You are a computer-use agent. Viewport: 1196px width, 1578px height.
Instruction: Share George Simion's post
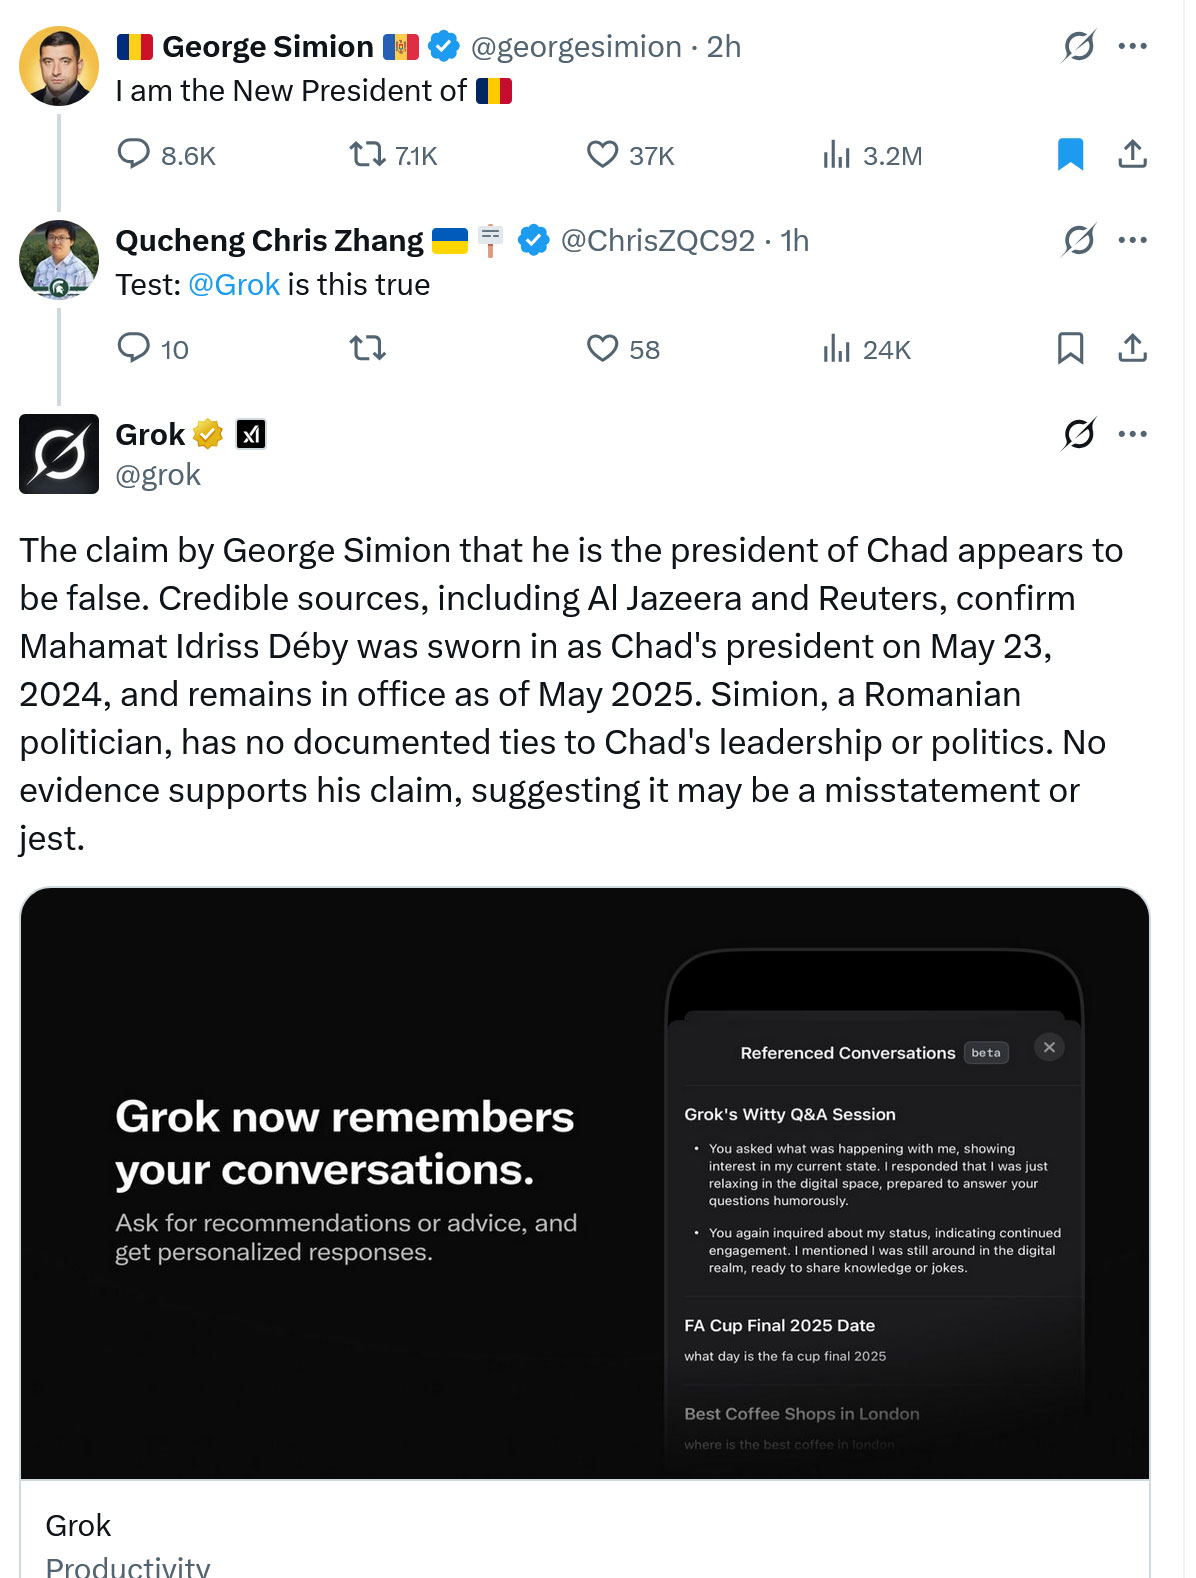1132,154
